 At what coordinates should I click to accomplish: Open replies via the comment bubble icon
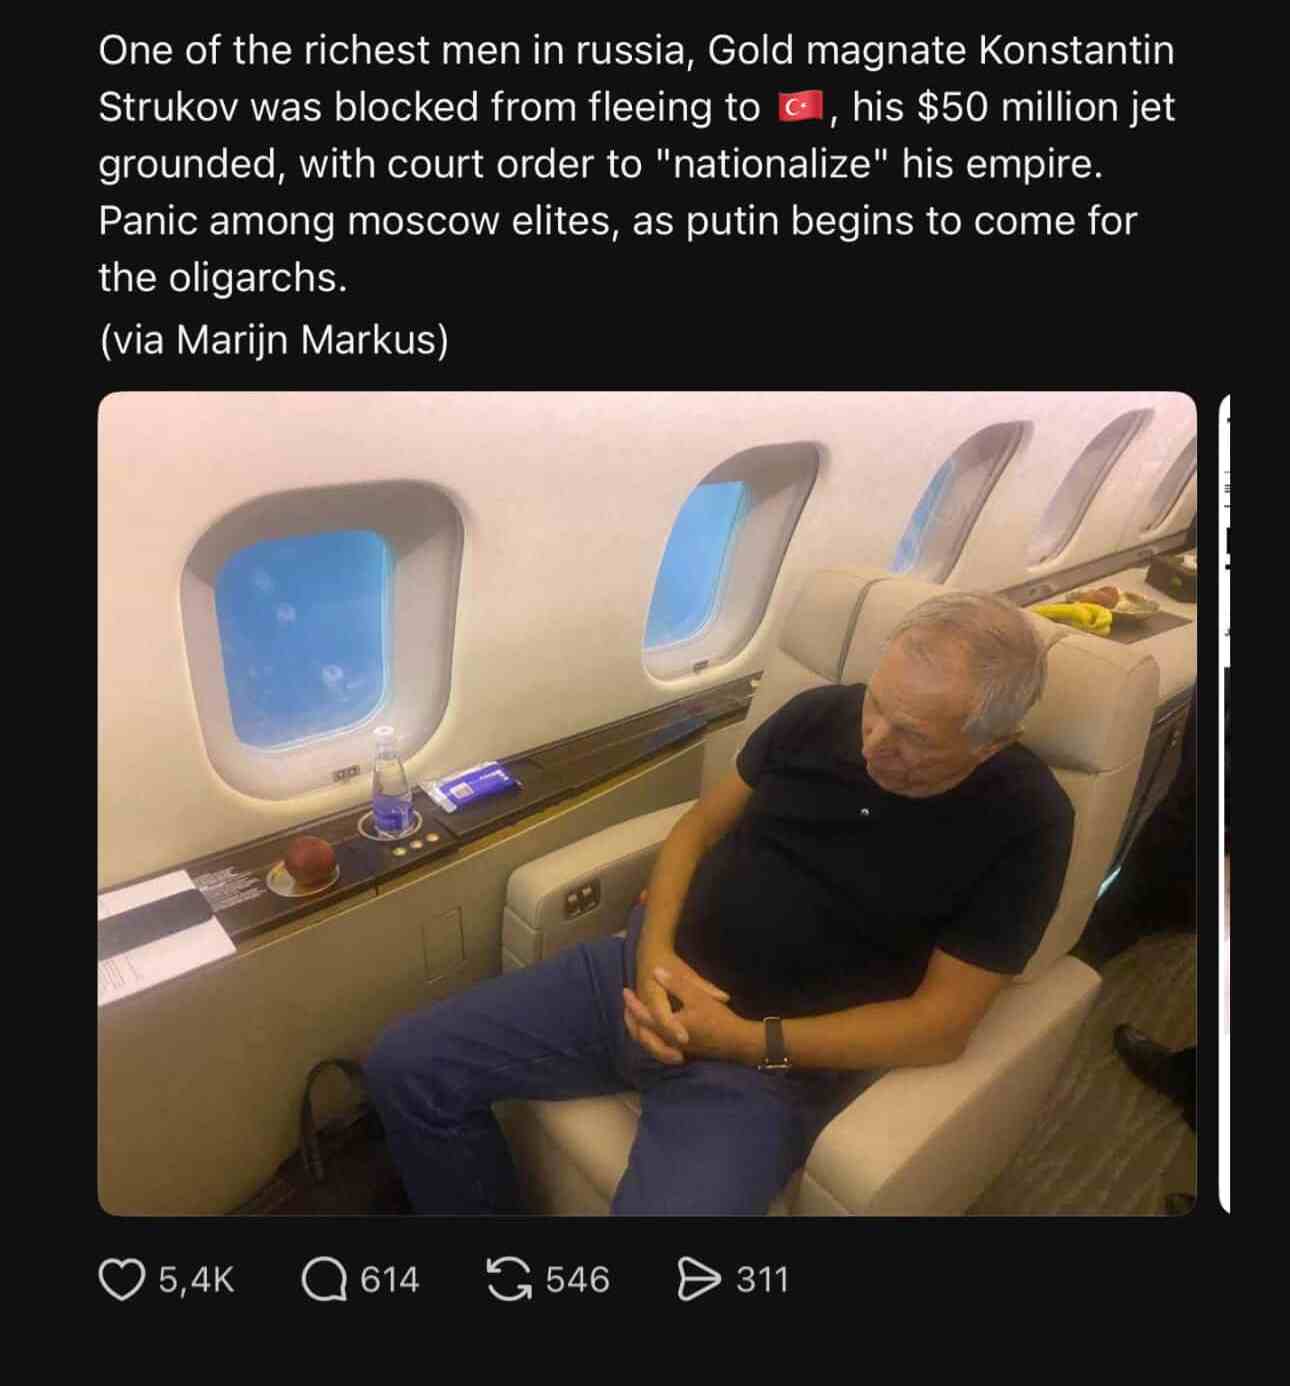pos(322,1280)
